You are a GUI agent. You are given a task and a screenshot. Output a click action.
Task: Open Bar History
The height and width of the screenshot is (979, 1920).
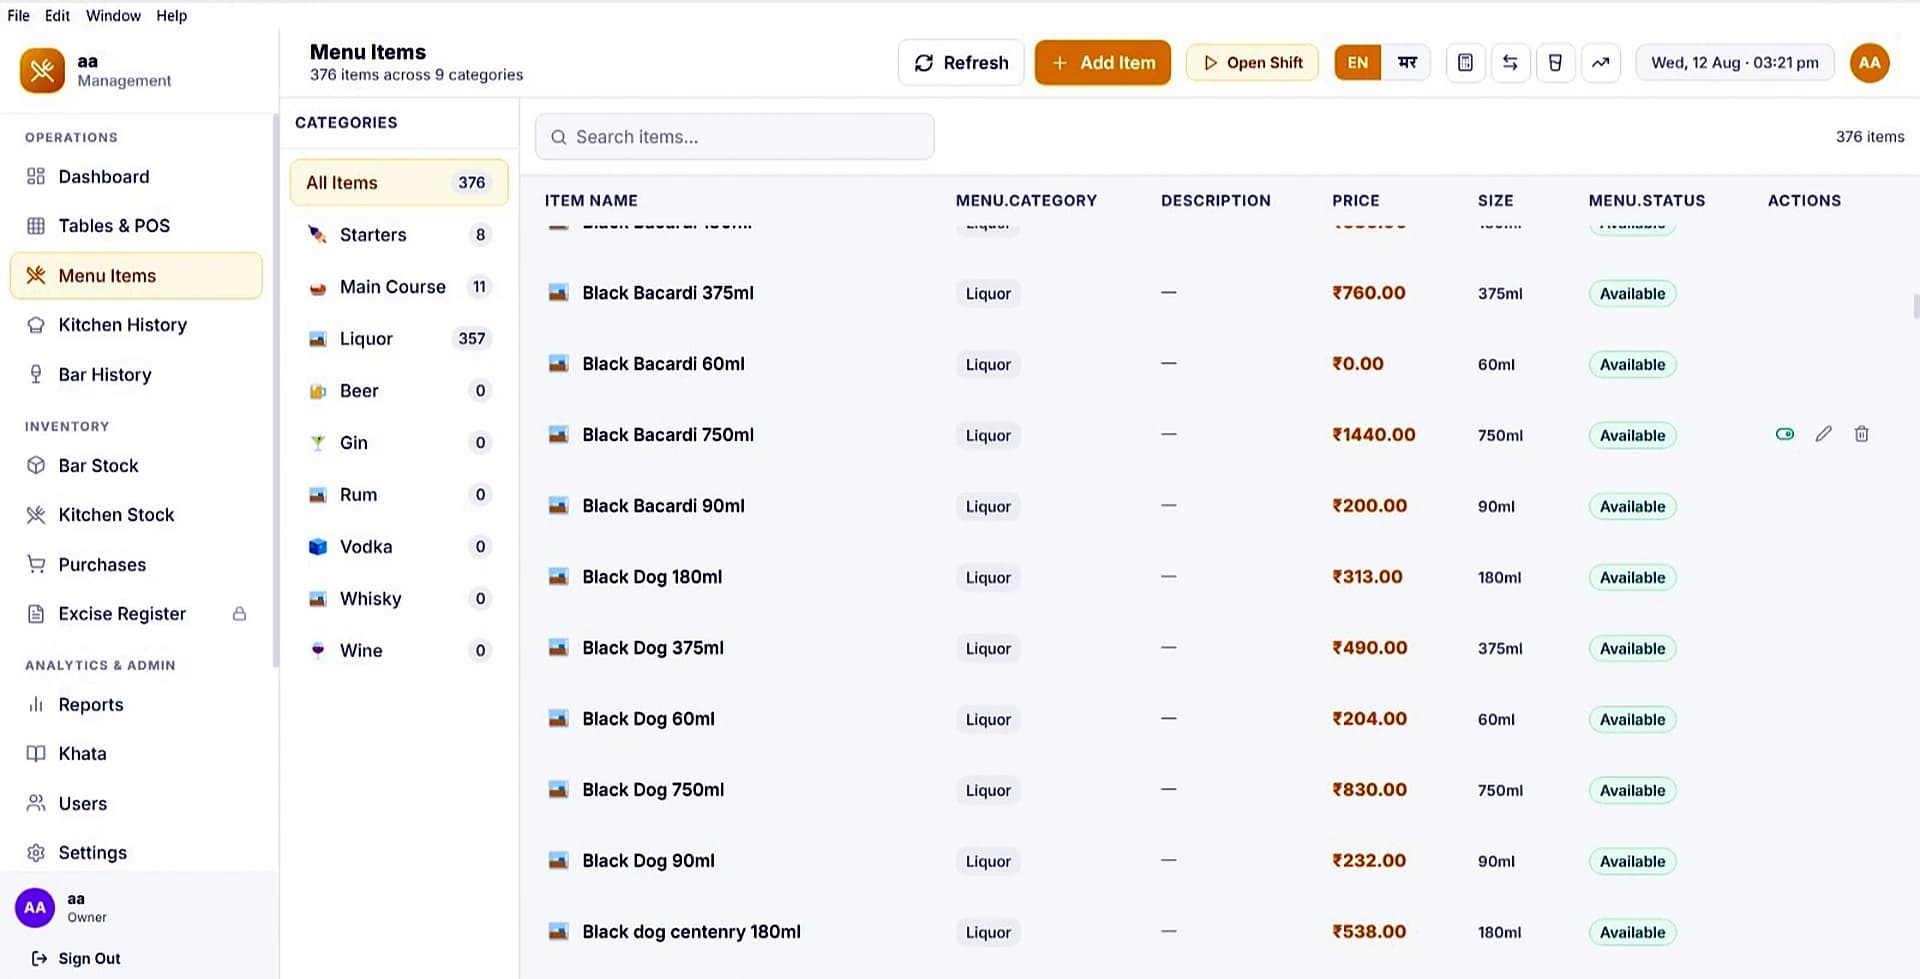[136, 374]
